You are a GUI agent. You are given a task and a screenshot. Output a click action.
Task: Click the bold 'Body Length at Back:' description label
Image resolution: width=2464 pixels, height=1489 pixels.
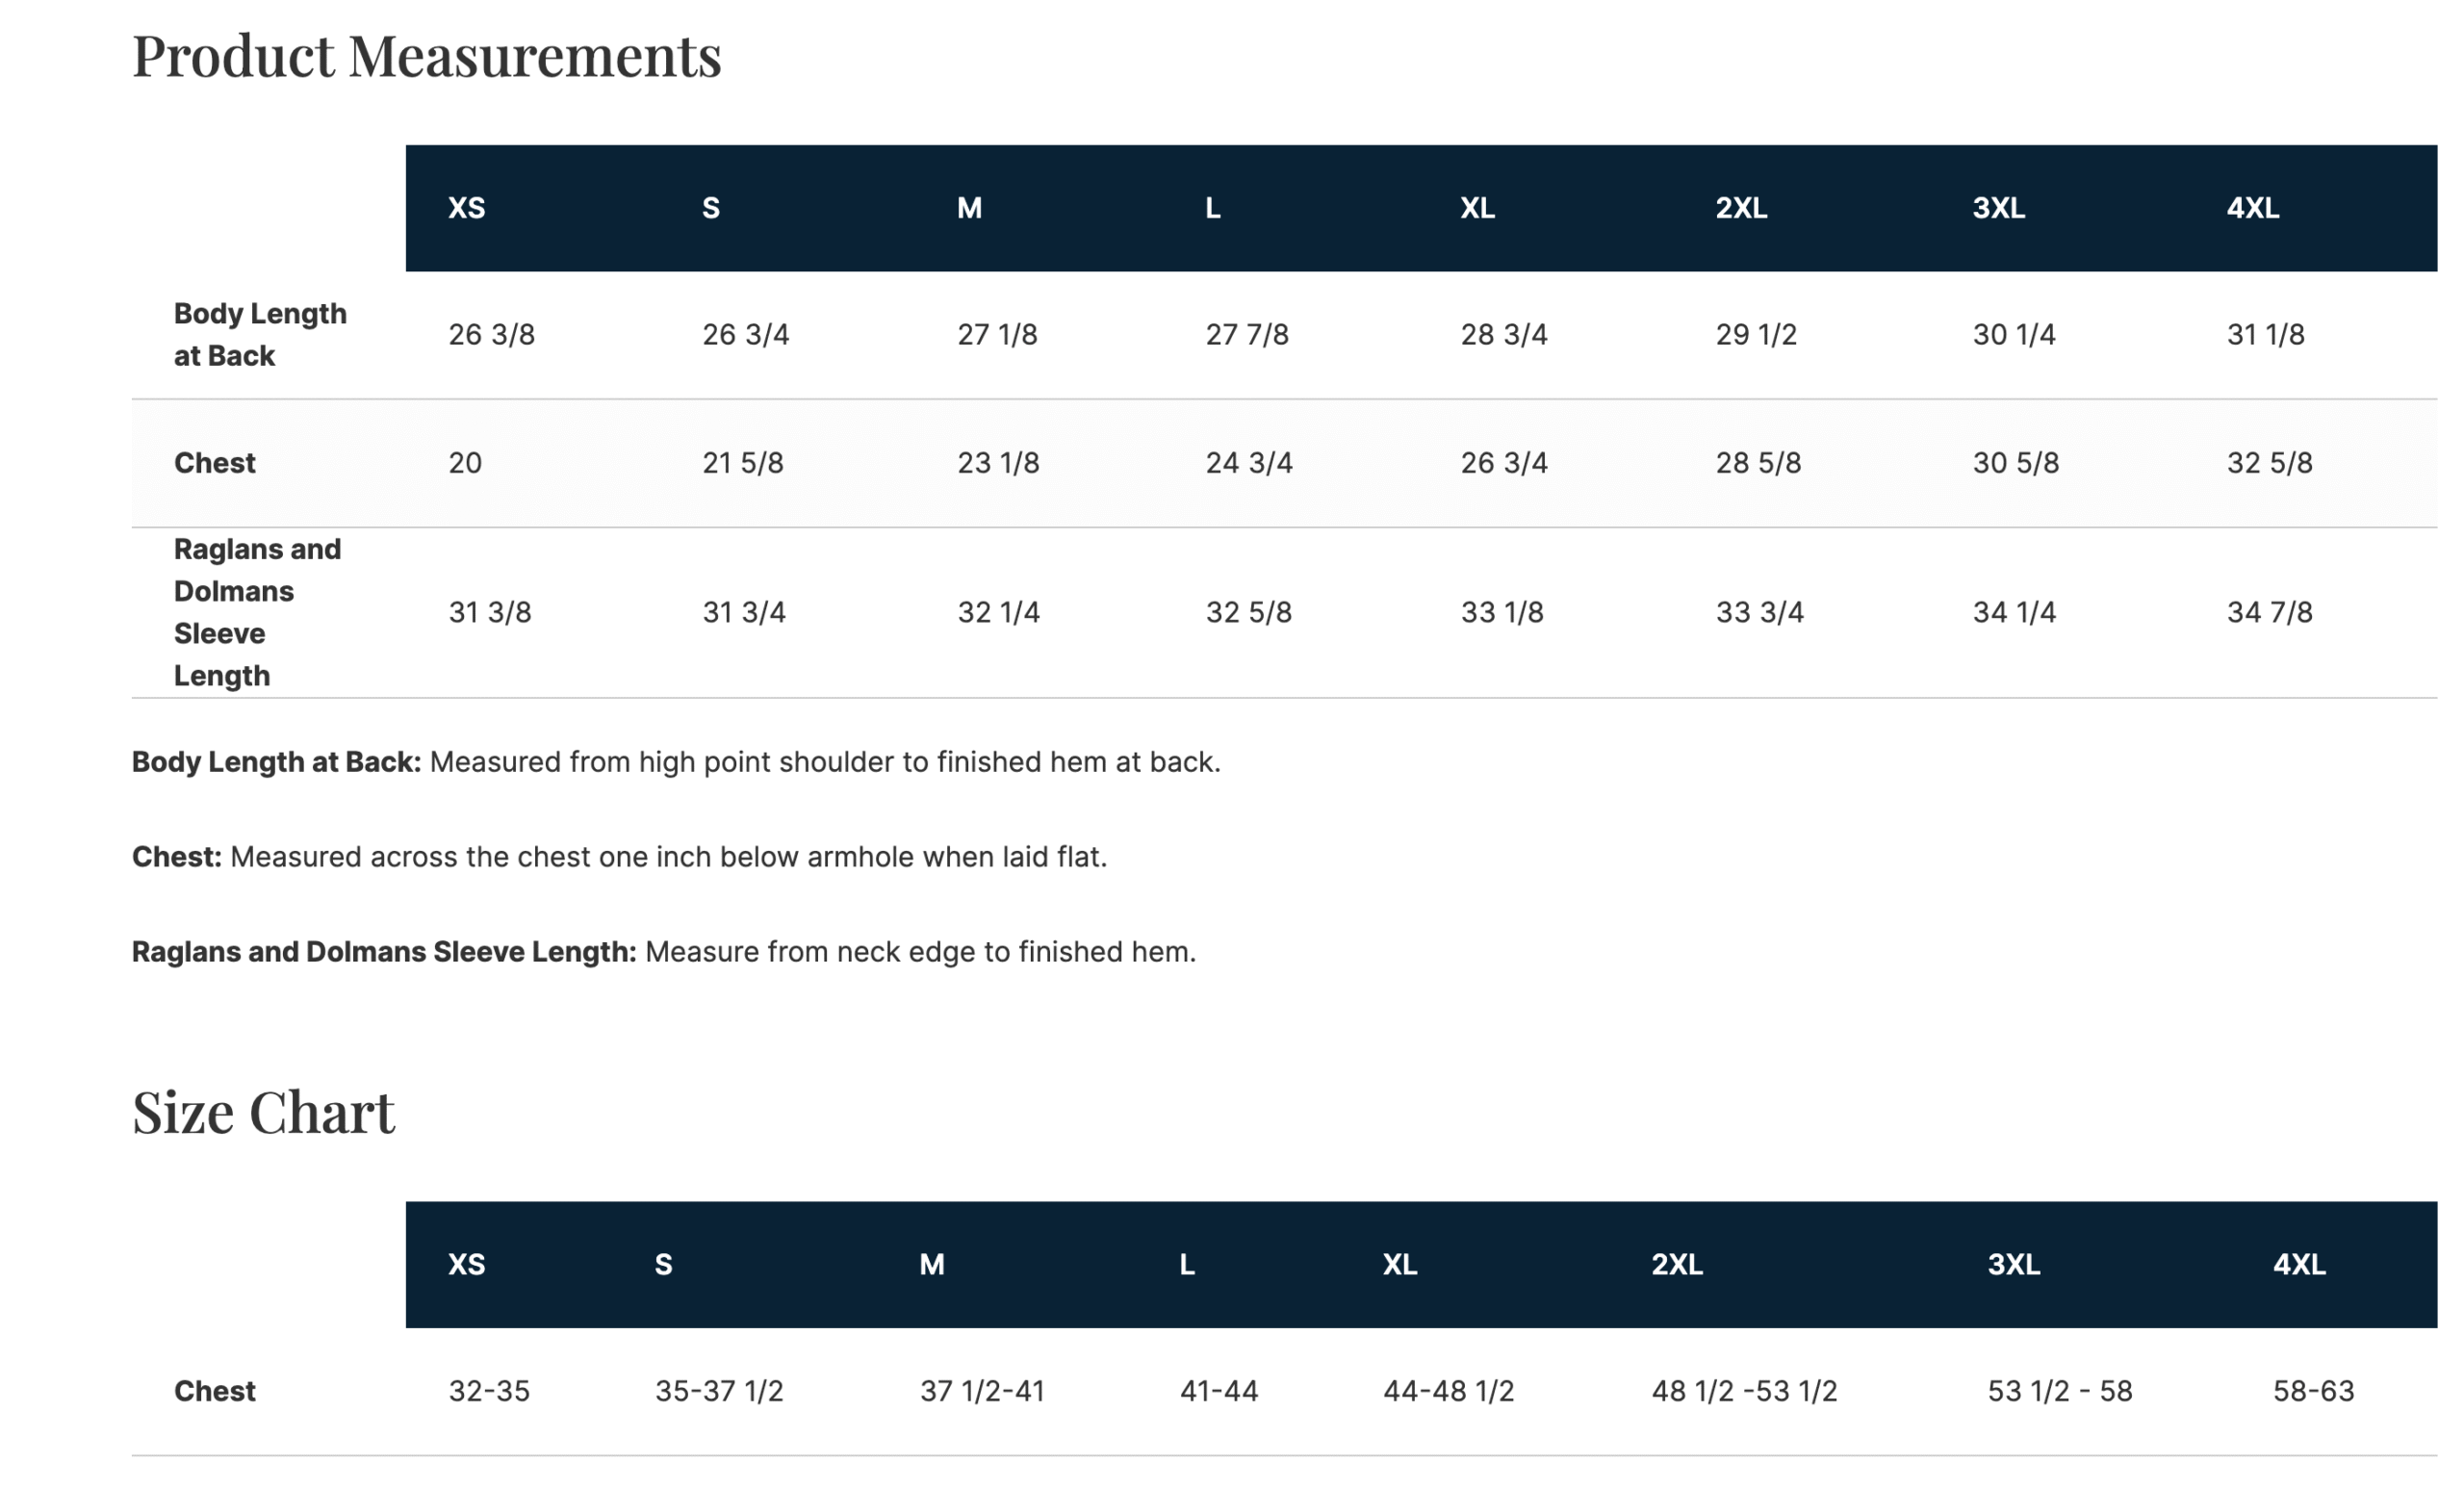point(276,762)
